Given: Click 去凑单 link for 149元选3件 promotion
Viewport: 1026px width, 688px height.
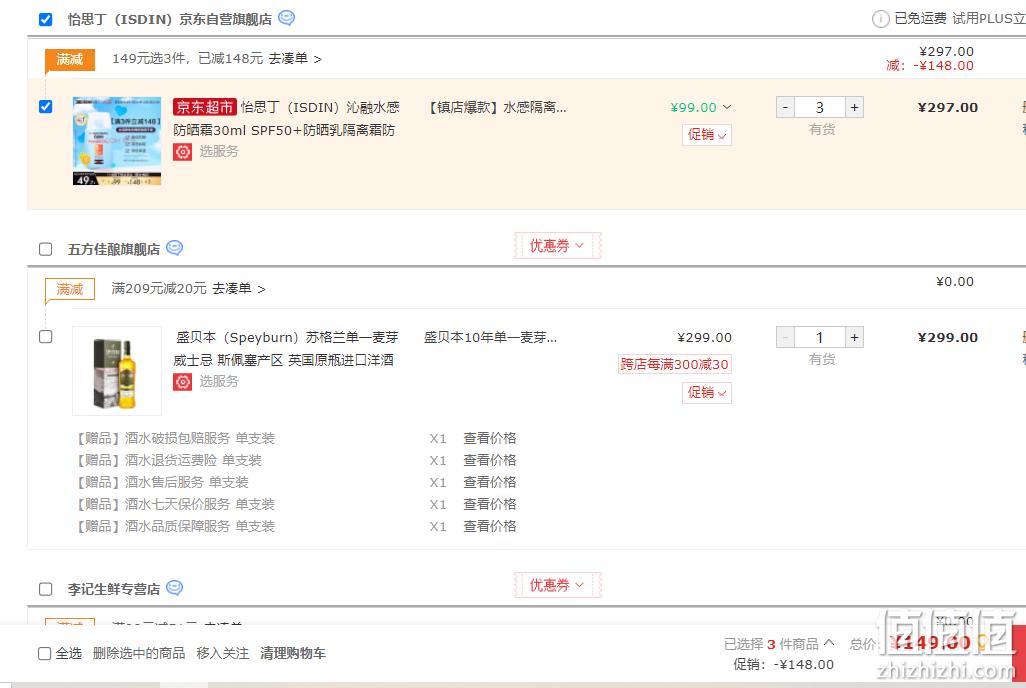Looking at the screenshot, I should (294, 58).
